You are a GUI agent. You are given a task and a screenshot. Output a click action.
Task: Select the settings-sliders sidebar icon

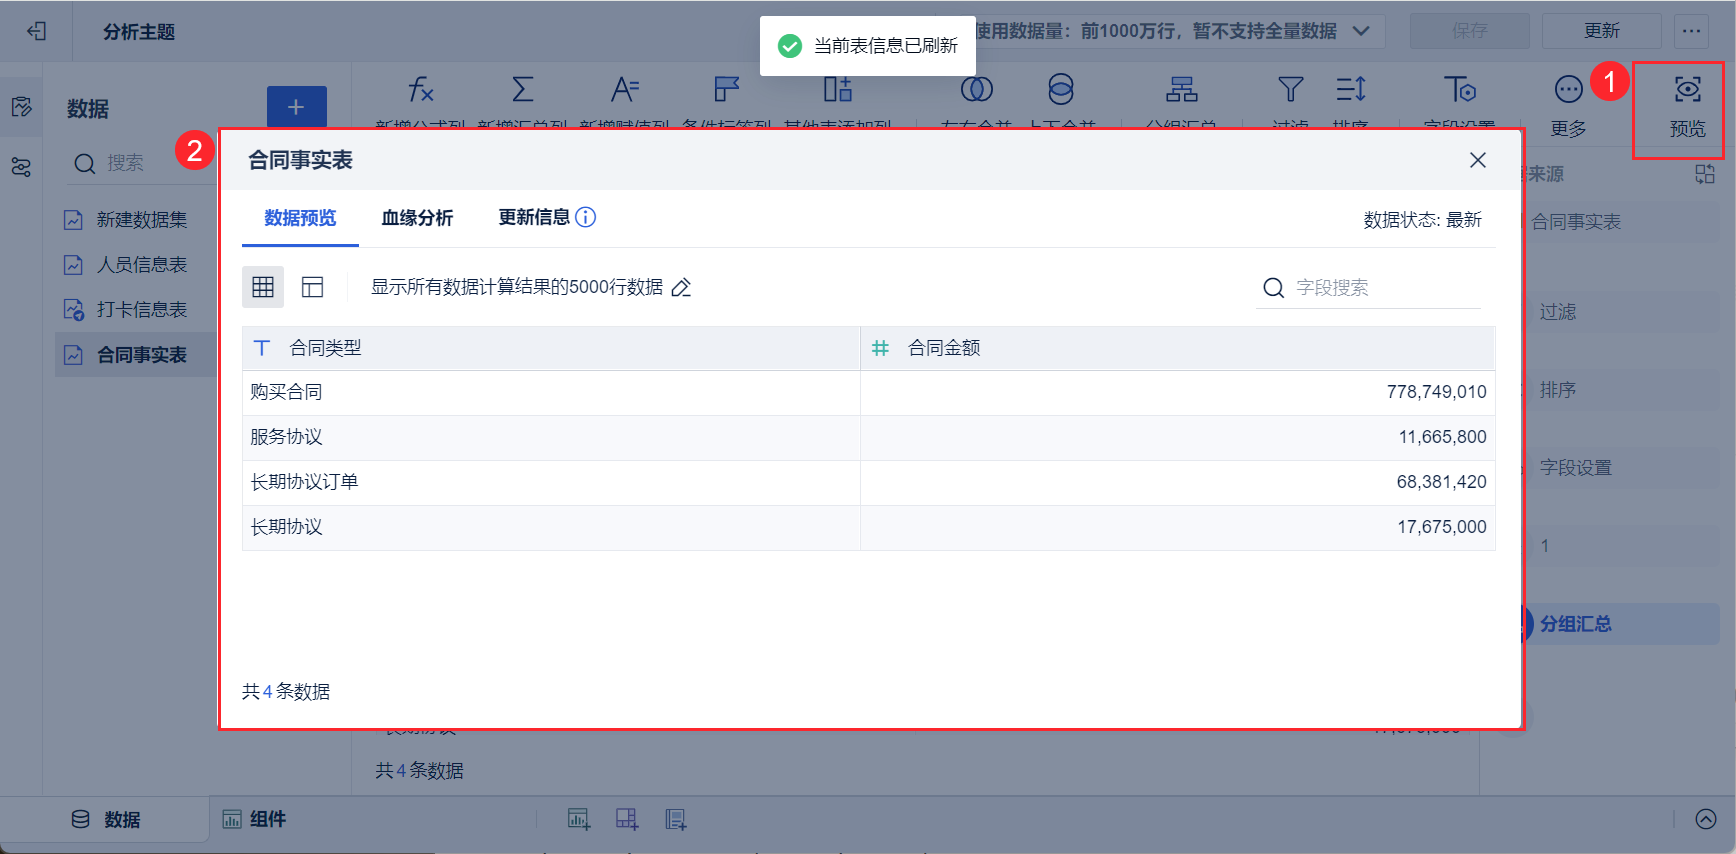pyautogui.click(x=21, y=167)
